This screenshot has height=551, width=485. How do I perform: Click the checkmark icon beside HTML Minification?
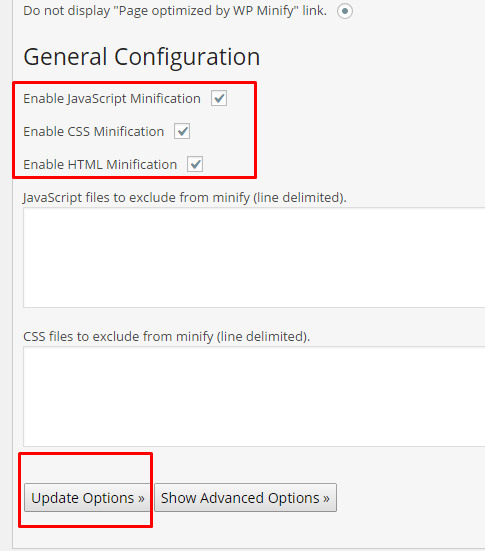tap(195, 164)
